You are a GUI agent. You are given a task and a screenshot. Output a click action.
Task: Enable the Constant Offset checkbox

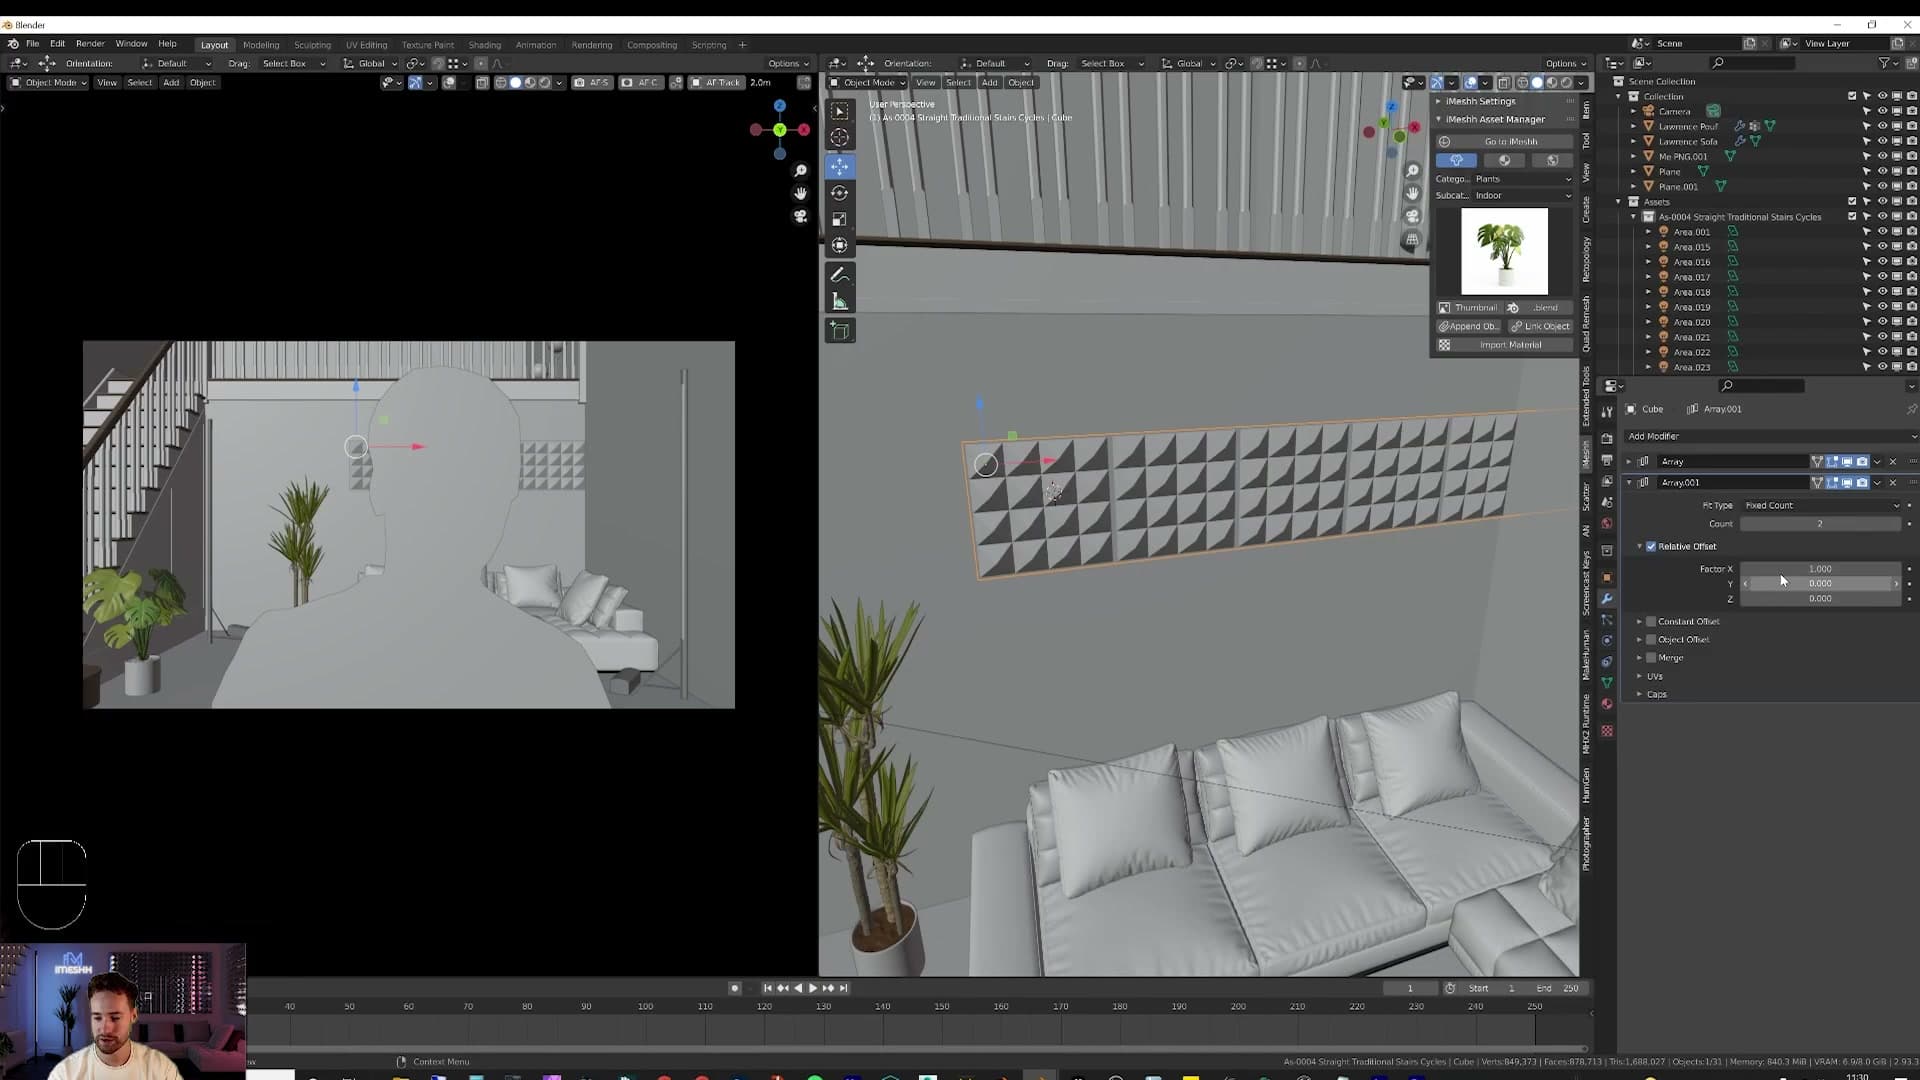(x=1651, y=621)
